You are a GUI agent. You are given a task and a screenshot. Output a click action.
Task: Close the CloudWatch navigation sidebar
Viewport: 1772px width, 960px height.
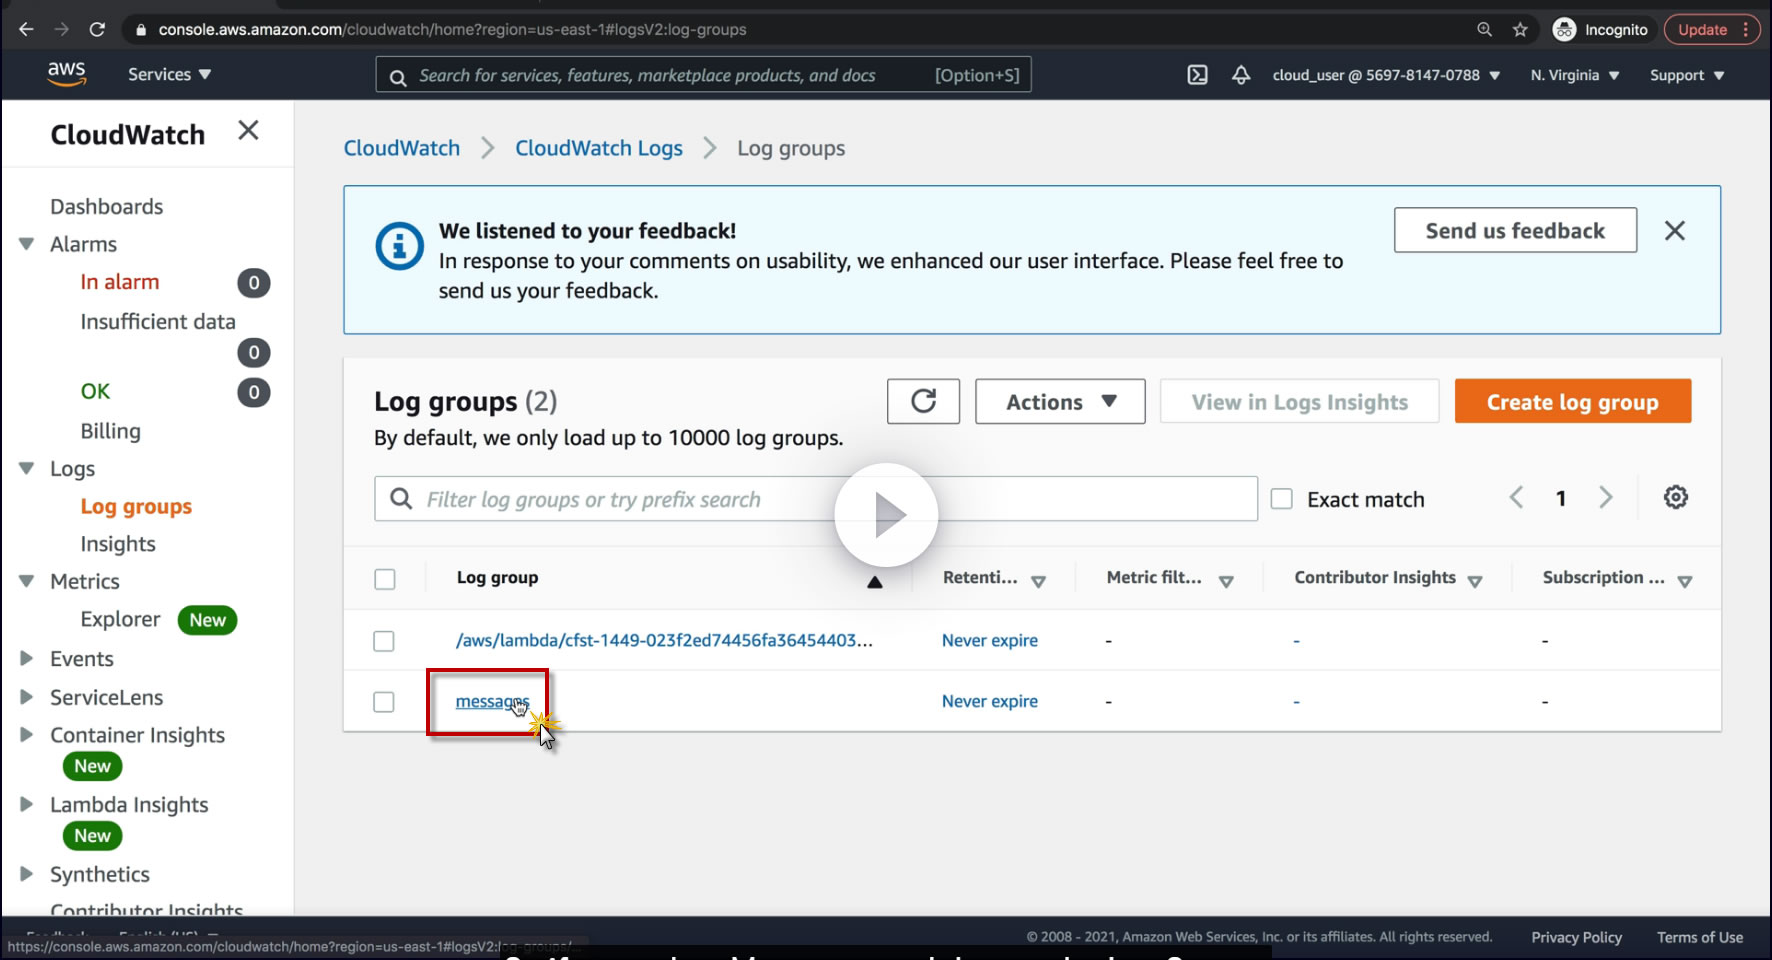point(248,130)
